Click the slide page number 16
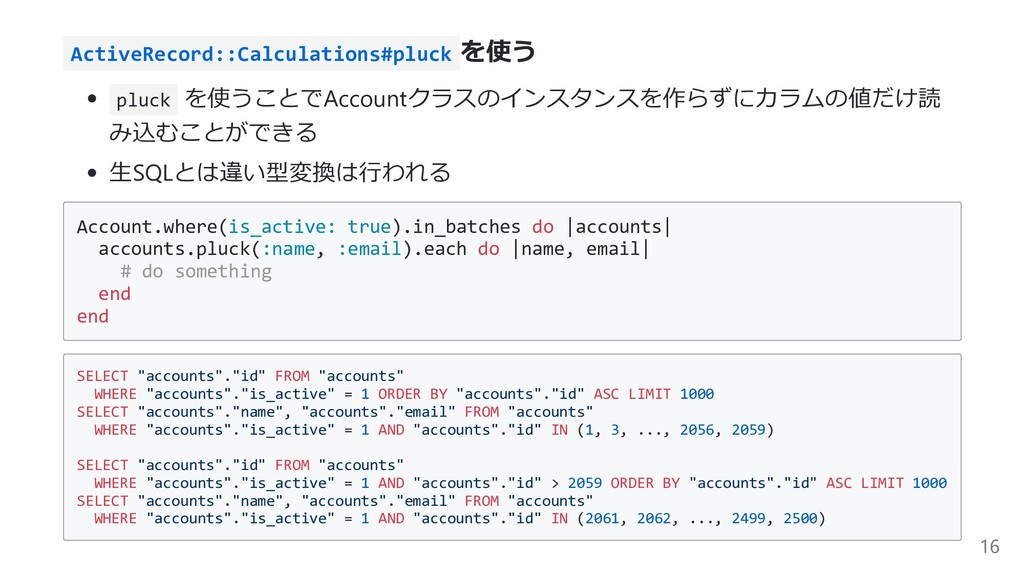The height and width of the screenshot is (576, 1024). [x=989, y=547]
